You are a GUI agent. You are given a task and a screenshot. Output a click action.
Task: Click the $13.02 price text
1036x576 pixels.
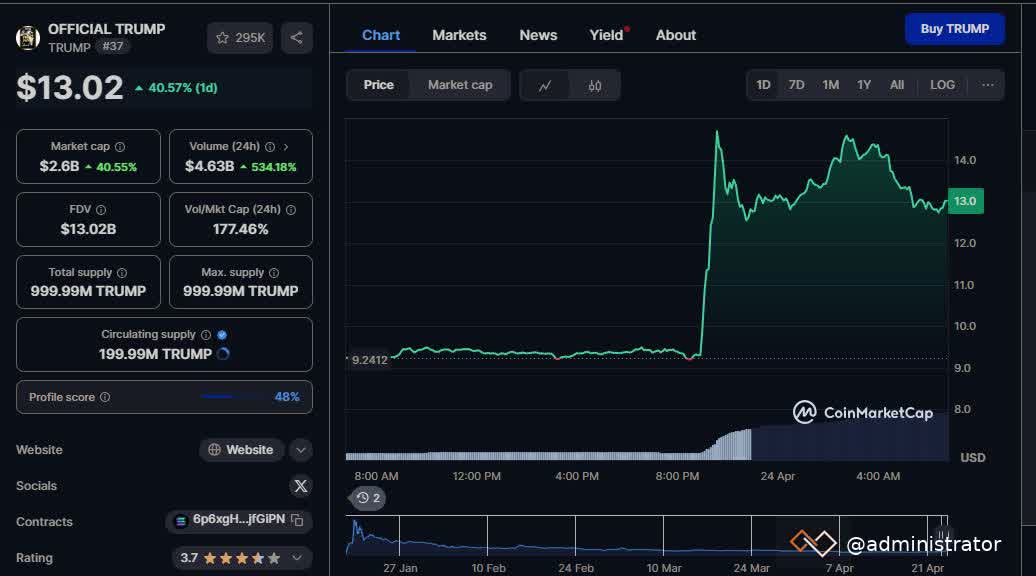click(x=70, y=87)
